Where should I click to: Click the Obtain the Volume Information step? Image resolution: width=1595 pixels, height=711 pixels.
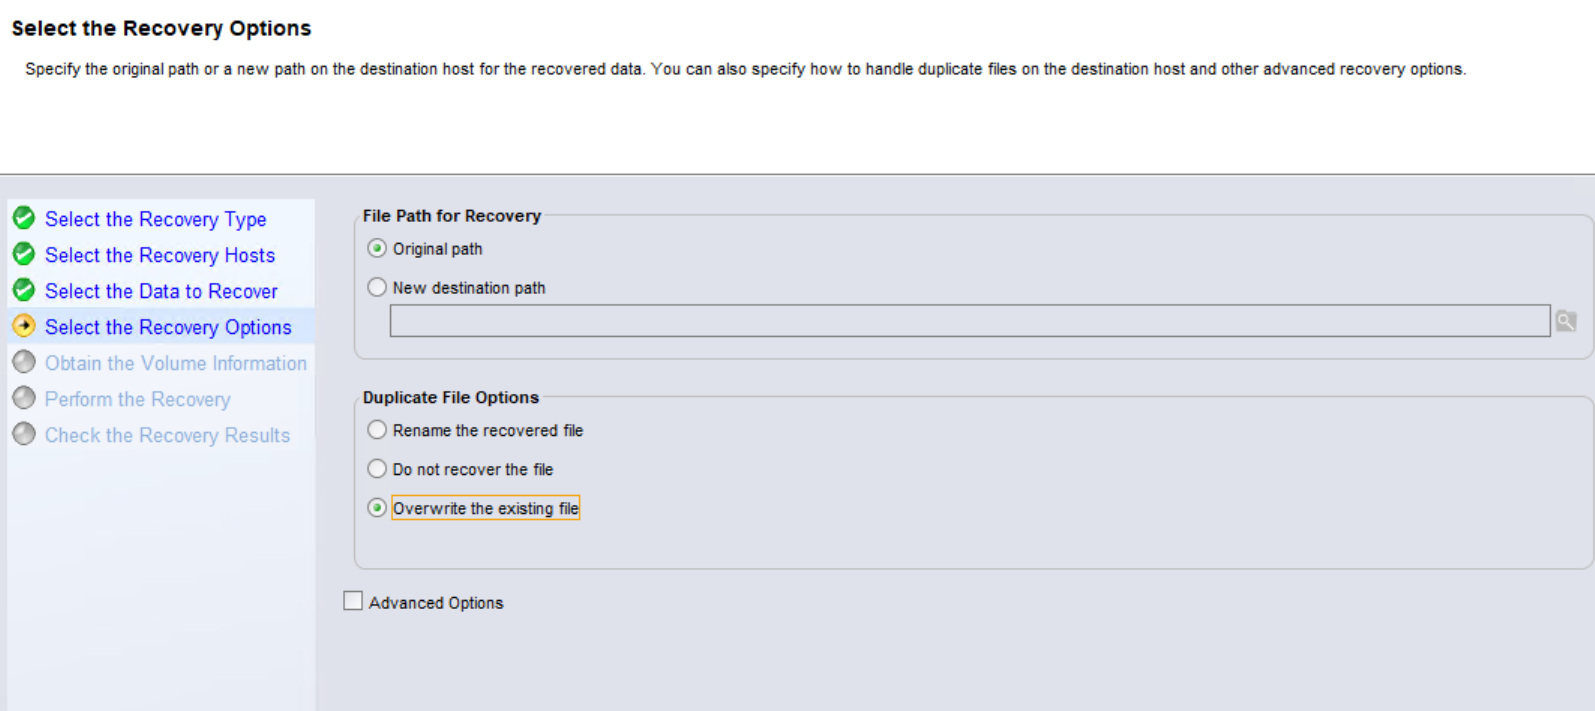(175, 363)
